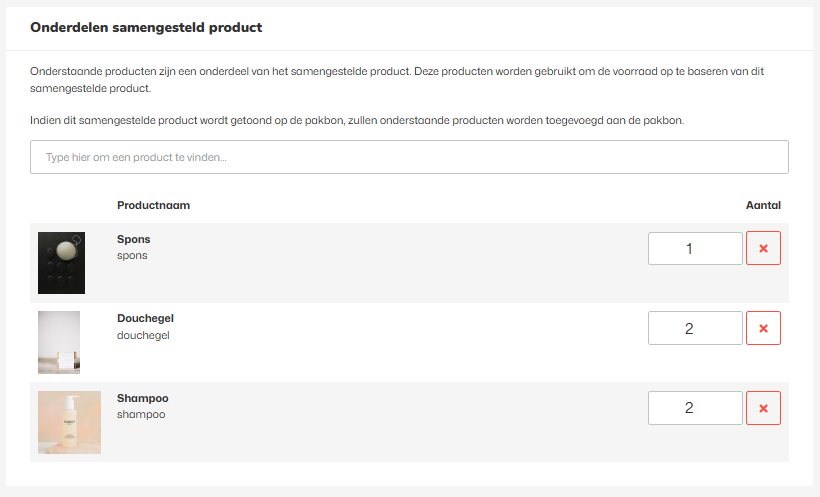The height and width of the screenshot is (497, 820).
Task: Click the Spons quantity field
Action: (695, 248)
